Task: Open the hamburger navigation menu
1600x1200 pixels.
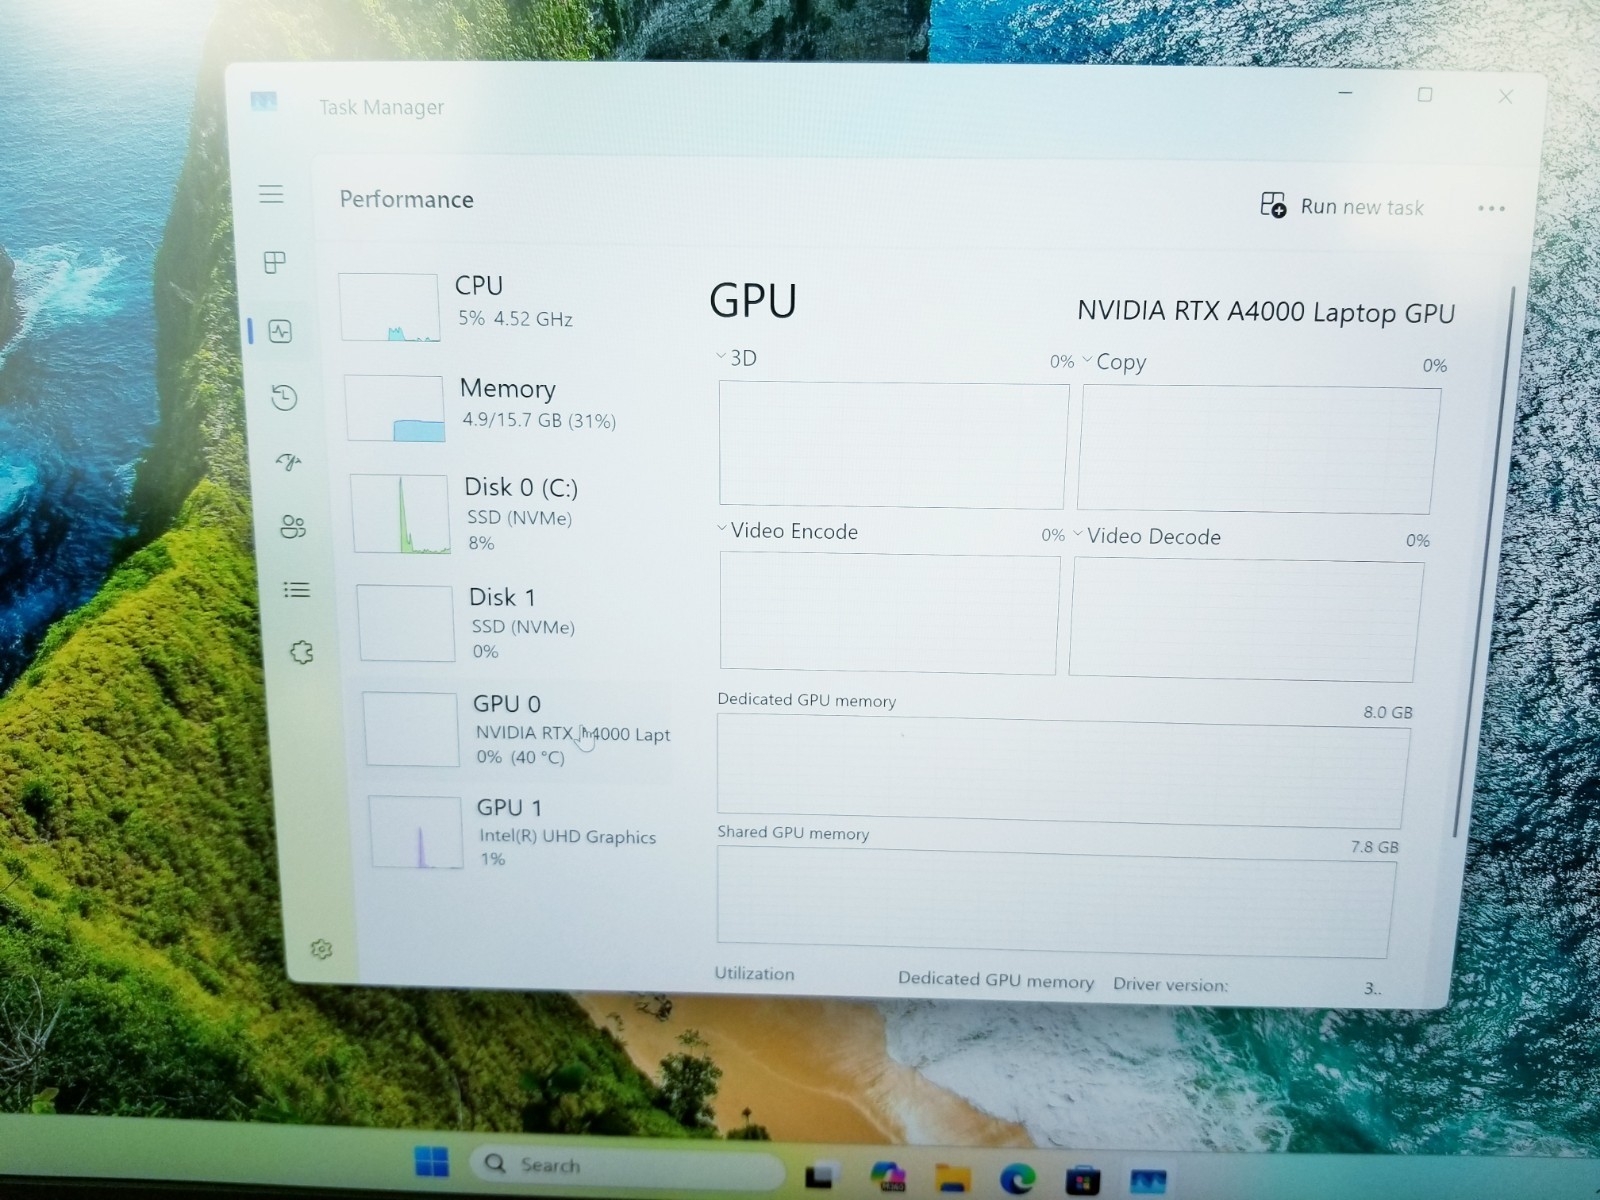Action: (x=271, y=194)
